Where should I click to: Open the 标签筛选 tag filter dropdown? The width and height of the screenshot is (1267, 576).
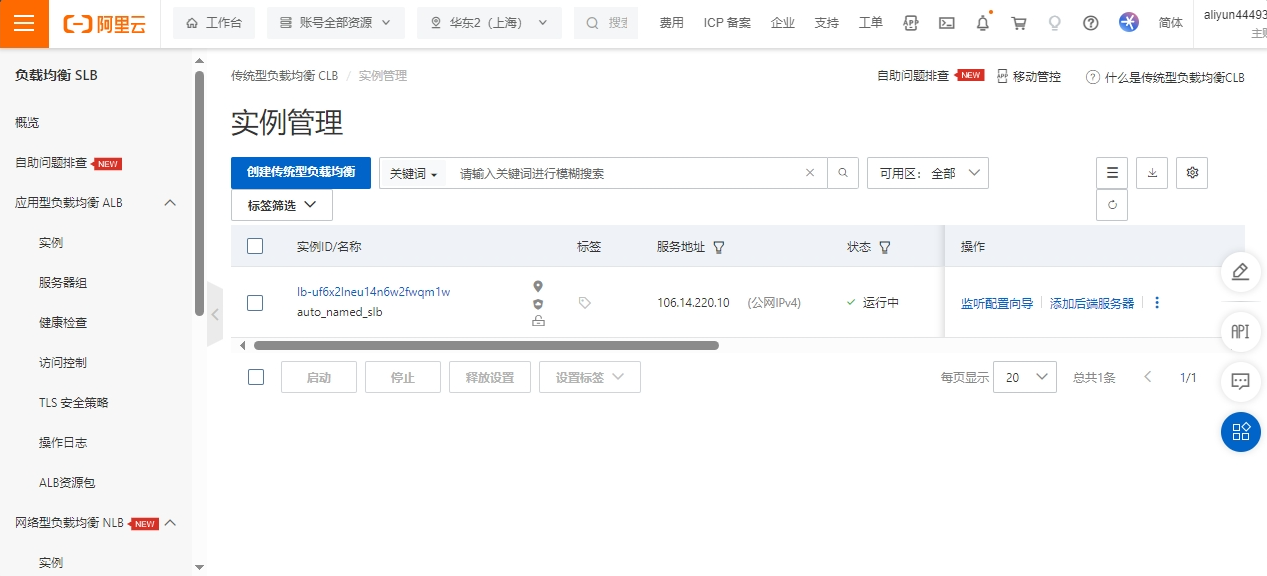[282, 205]
